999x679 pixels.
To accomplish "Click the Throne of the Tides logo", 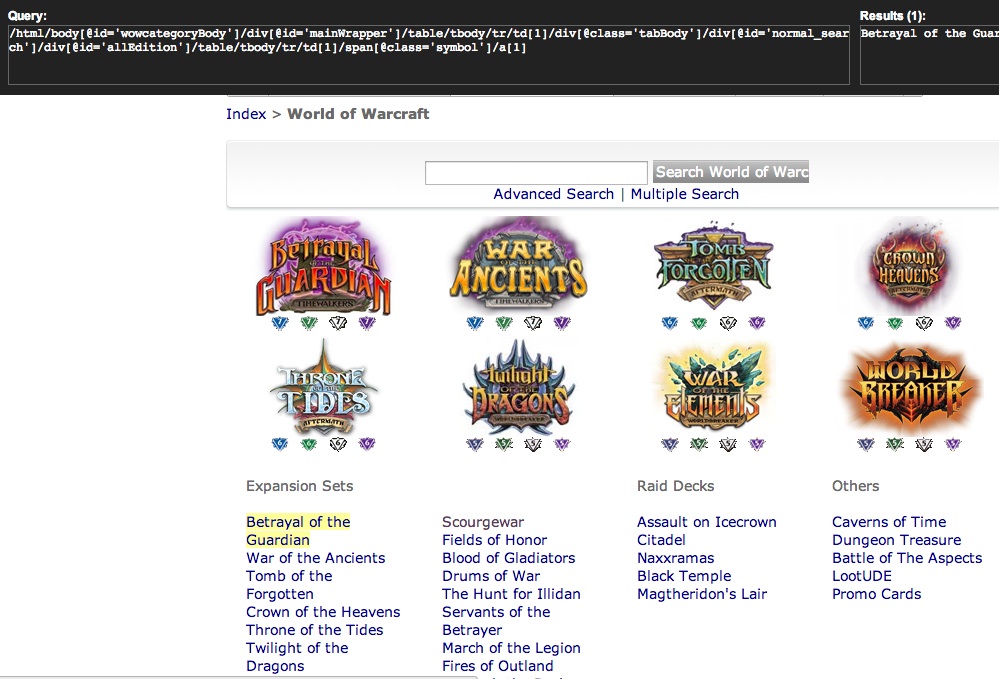I will point(322,388).
